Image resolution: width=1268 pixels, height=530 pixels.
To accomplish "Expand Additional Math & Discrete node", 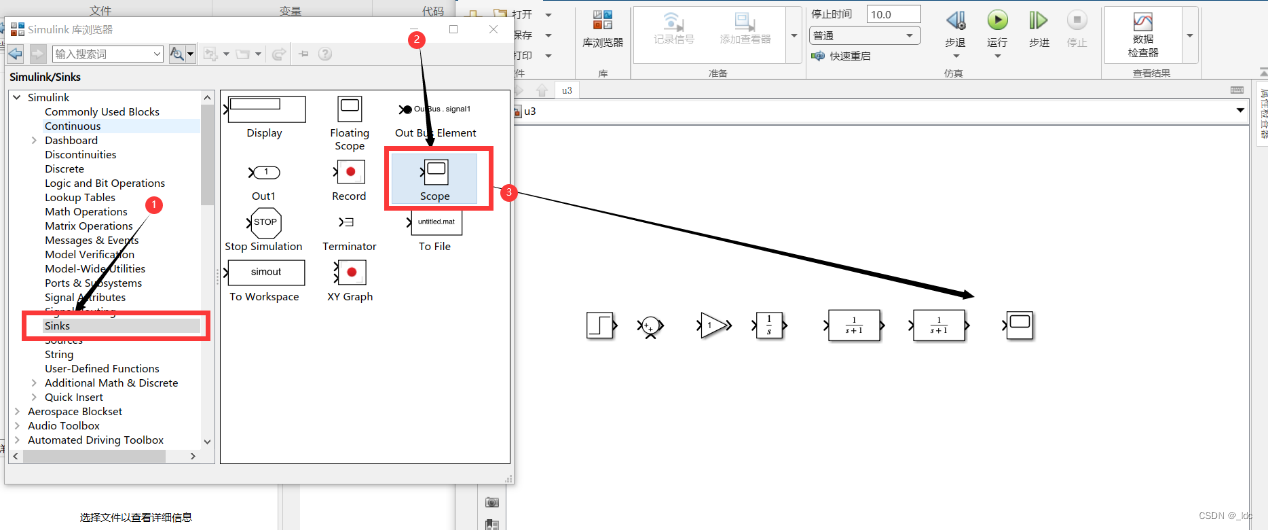I will (x=34, y=383).
